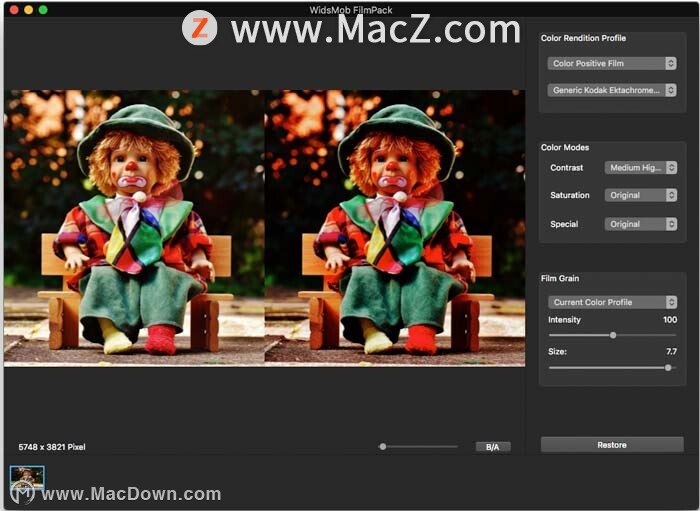The height and width of the screenshot is (511, 700).
Task: Toggle the B/A before-after view
Action: click(492, 447)
